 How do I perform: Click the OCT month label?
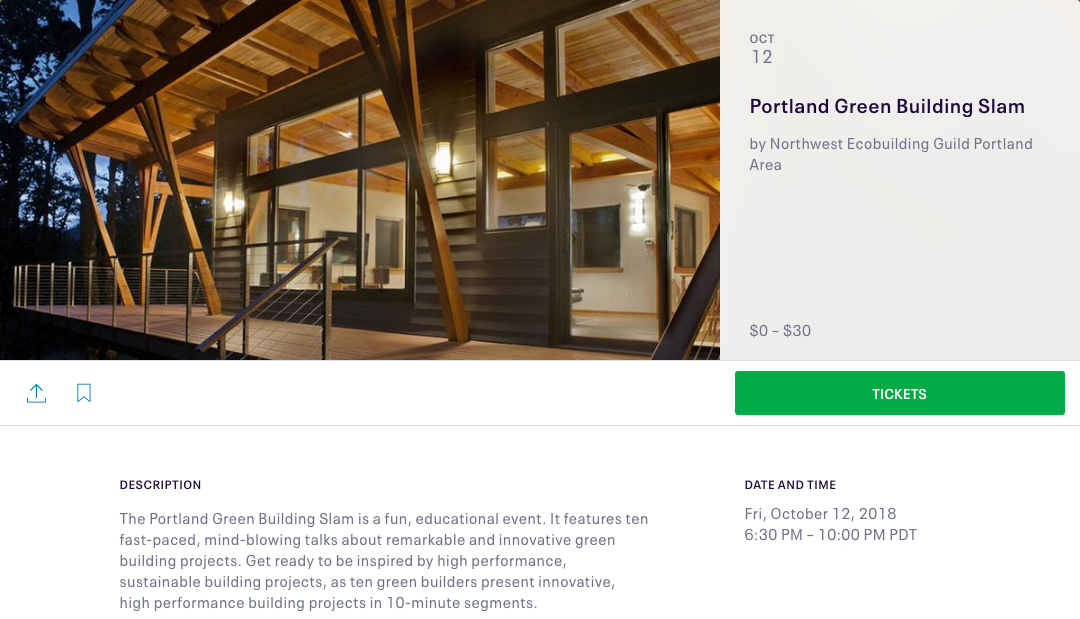pos(762,39)
